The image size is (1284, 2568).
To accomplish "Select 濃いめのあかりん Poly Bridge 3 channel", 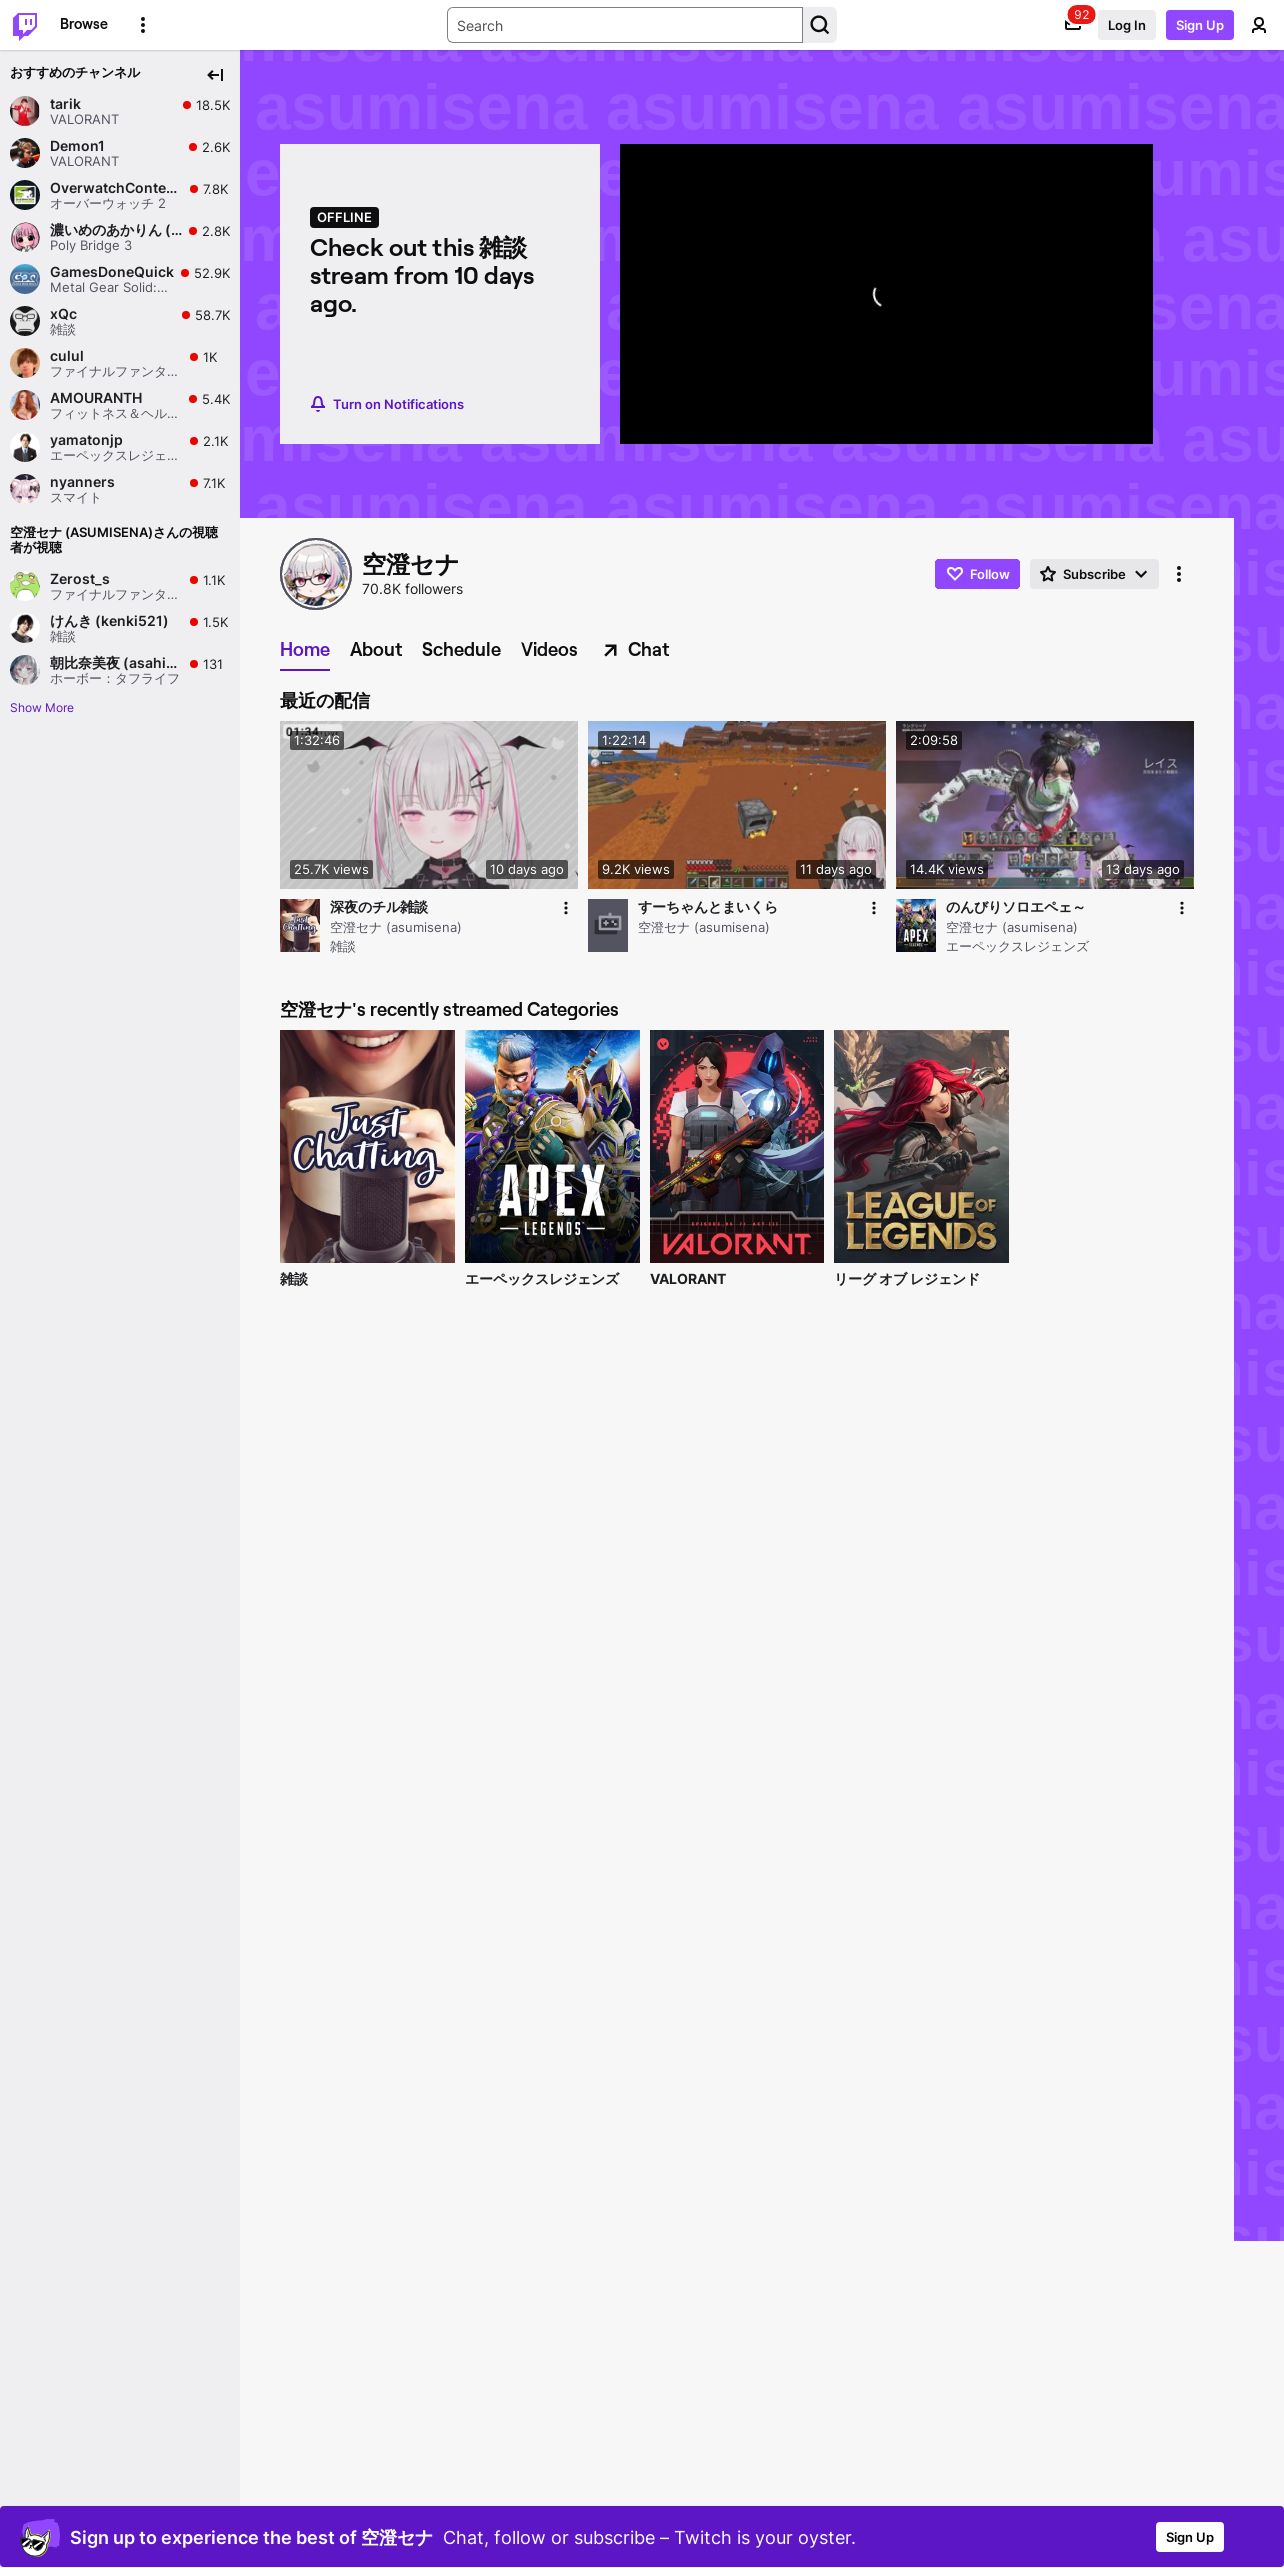I will pyautogui.click(x=120, y=237).
